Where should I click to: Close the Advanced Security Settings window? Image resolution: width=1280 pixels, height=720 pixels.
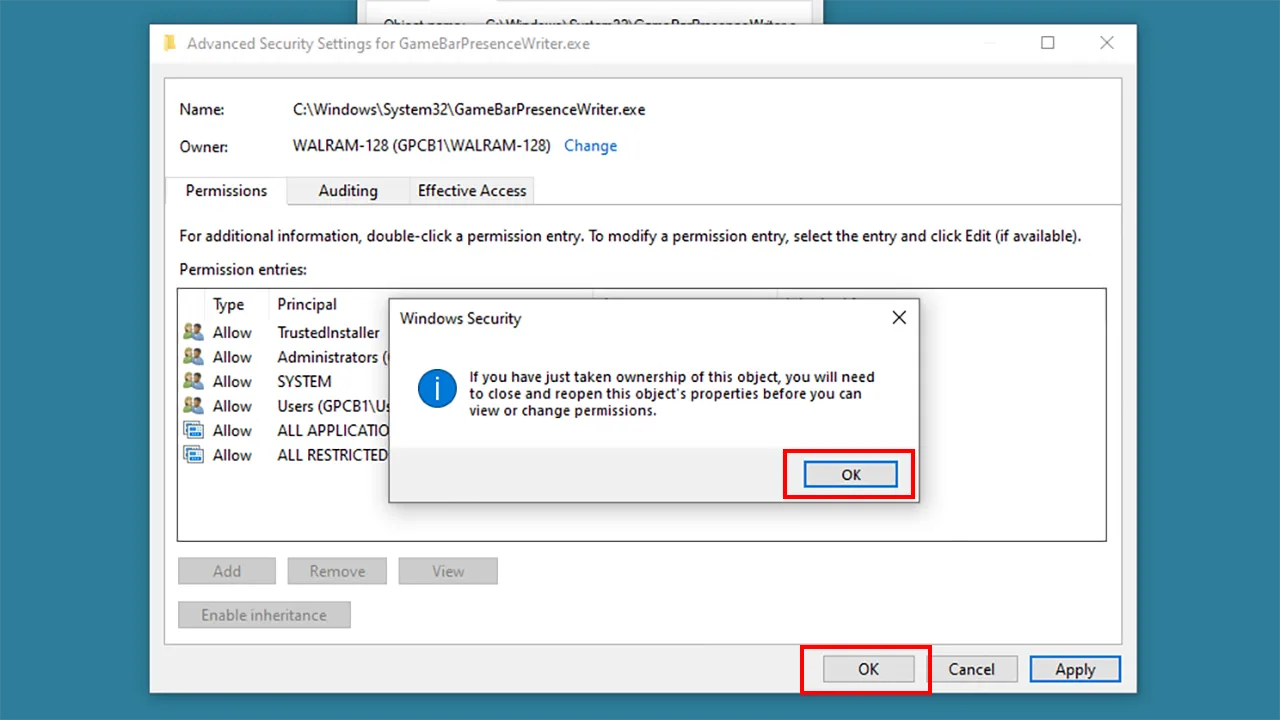[x=1107, y=43]
